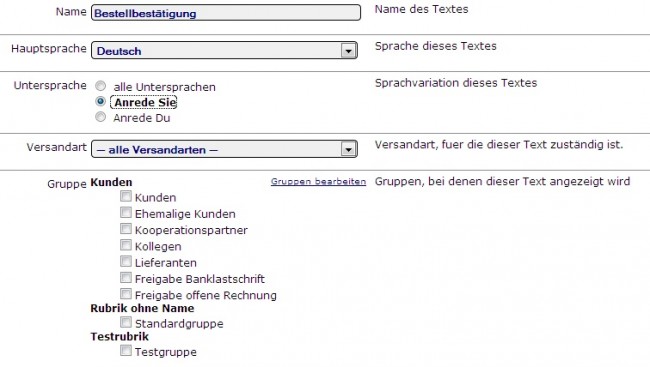The width and height of the screenshot is (650, 367).
Task: Check the Kollegen checkbox
Action: (126, 245)
